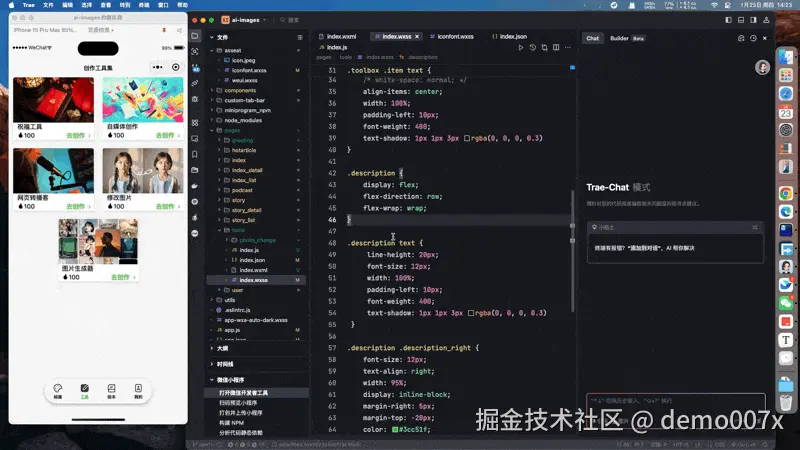800x450 pixels.
Task: Click the Docker whale icon in the activity bar
Action: click(195, 186)
